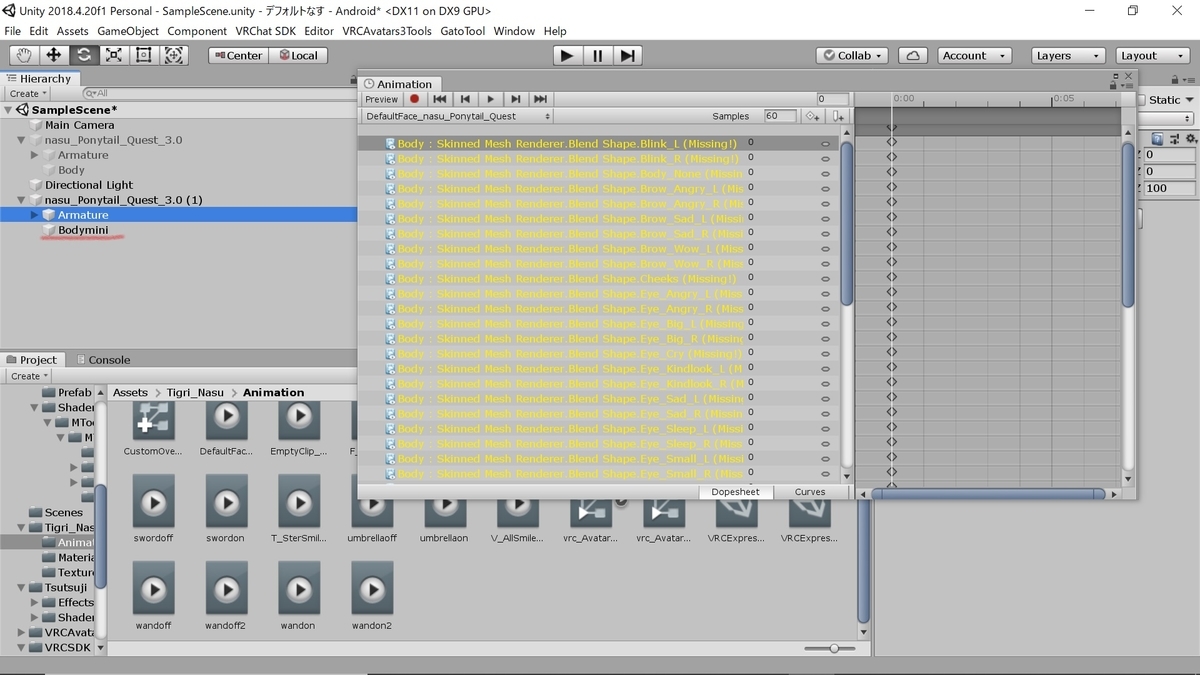Open Scenes folder in Project tree
The width and height of the screenshot is (1200, 675).
64,513
